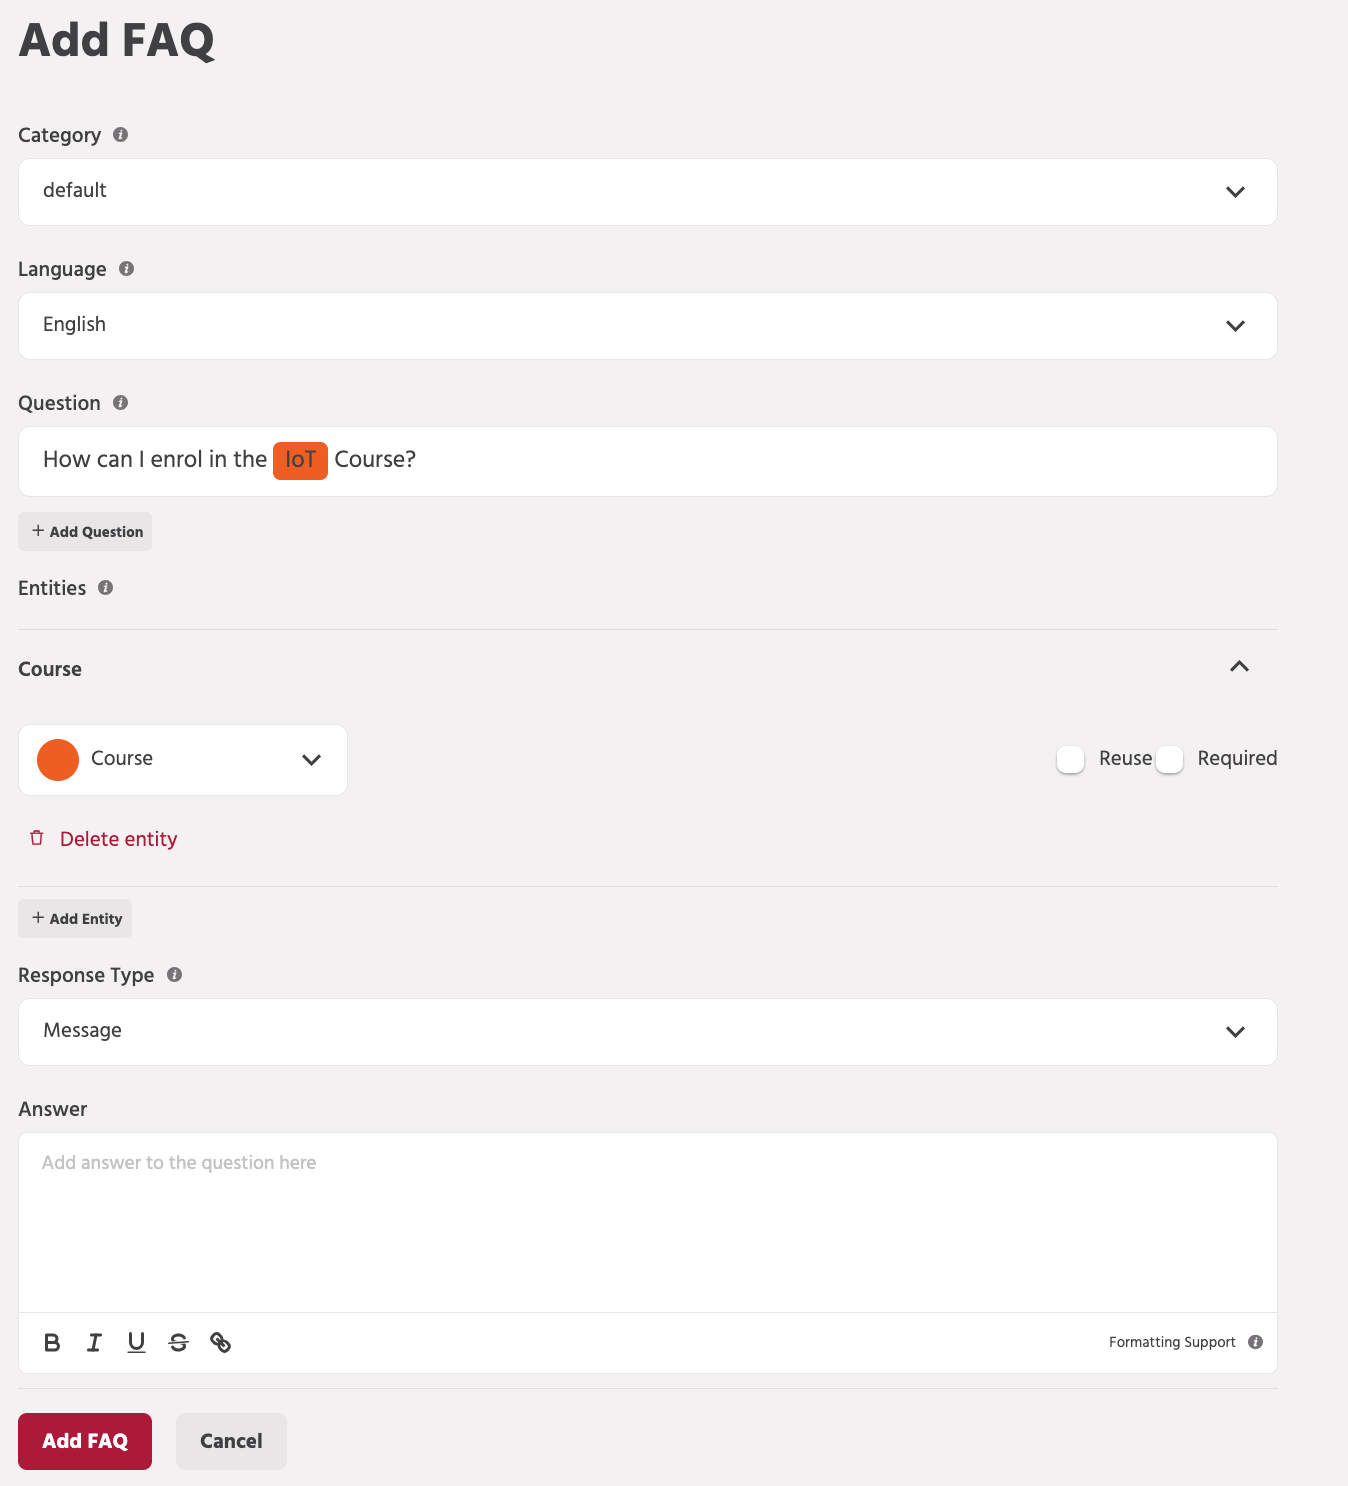Apply bold formatting to answer

click(52, 1343)
